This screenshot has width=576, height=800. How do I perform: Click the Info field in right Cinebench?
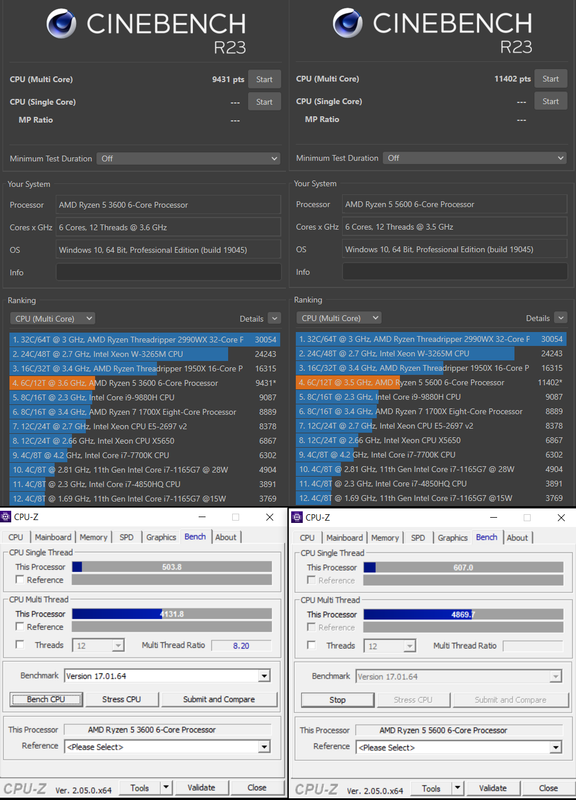(455, 271)
